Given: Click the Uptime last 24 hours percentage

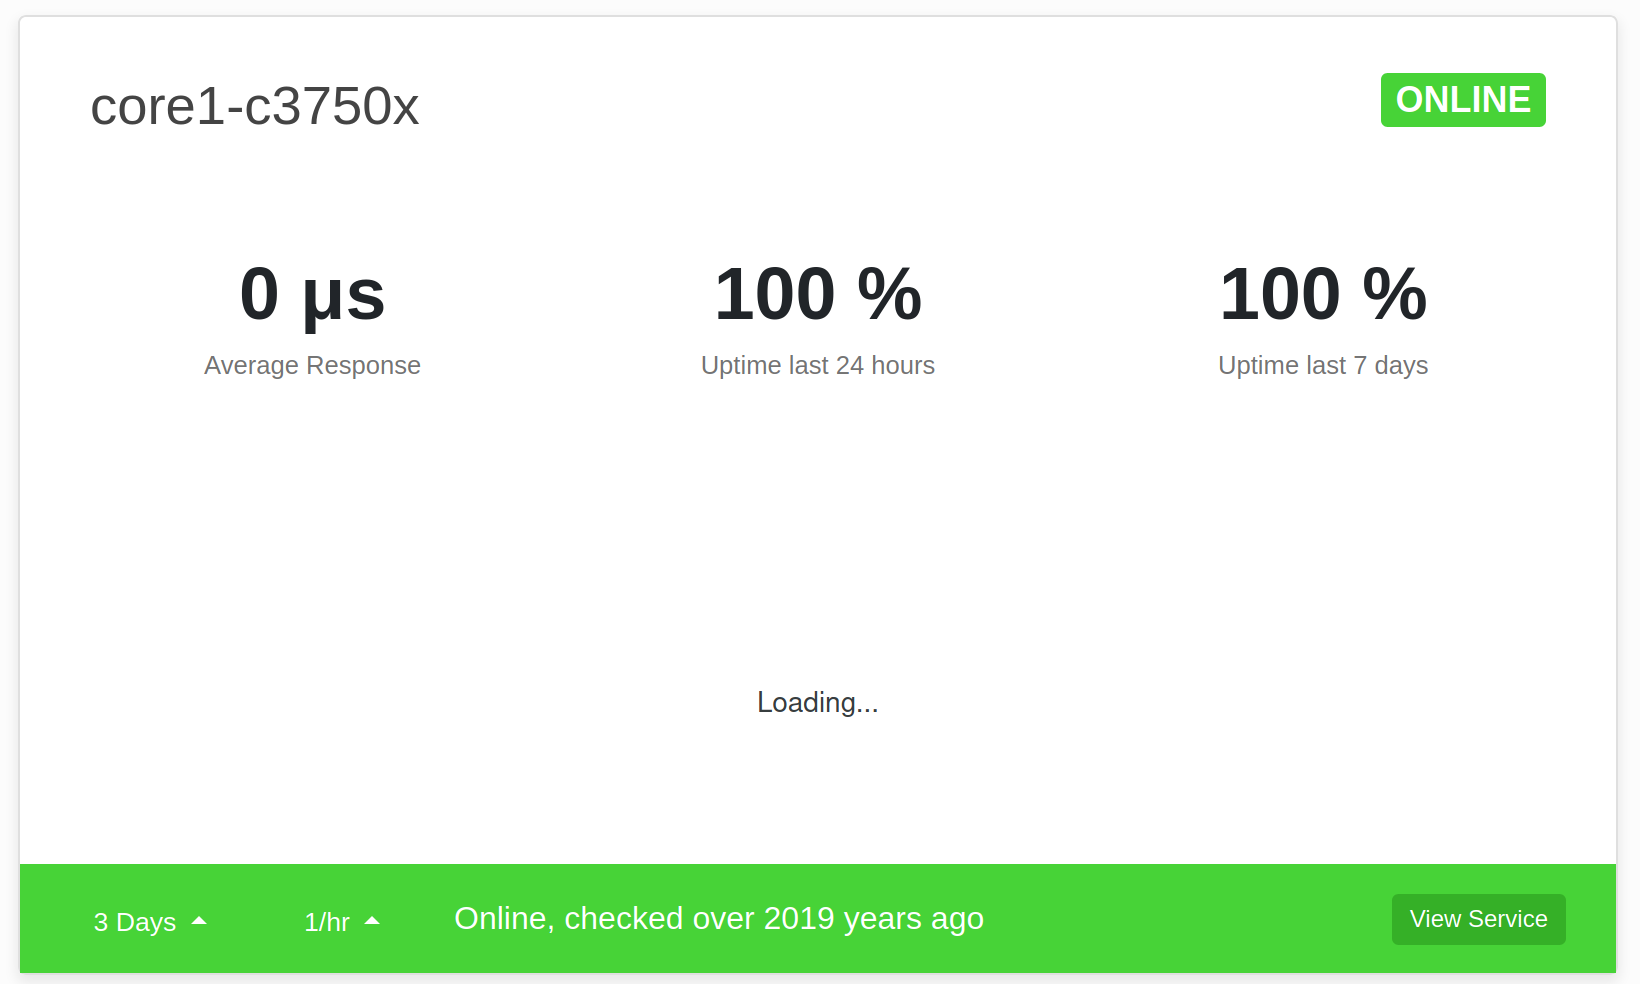Looking at the screenshot, I should 817,293.
